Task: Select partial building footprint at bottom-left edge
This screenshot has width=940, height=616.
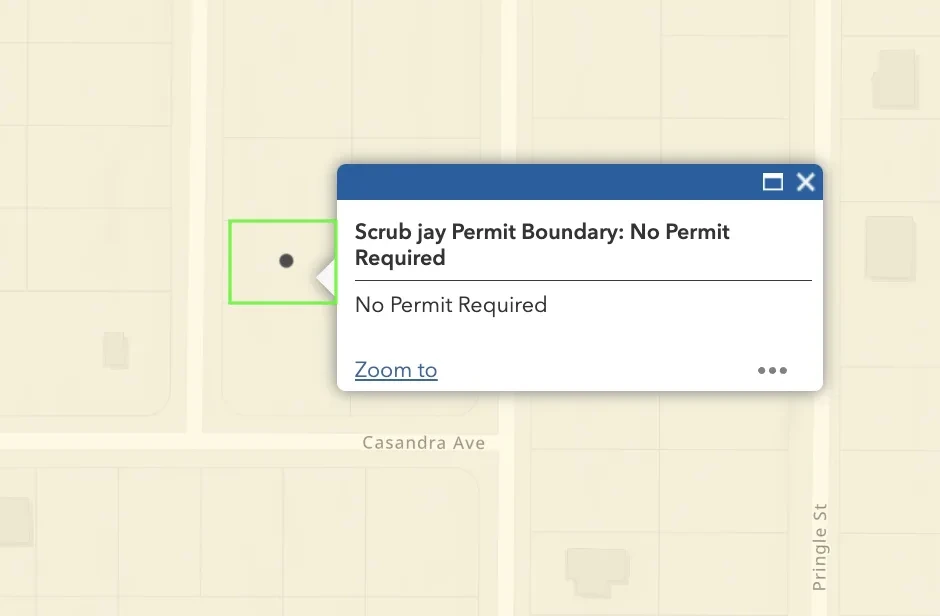Action: pyautogui.click(x=14, y=522)
